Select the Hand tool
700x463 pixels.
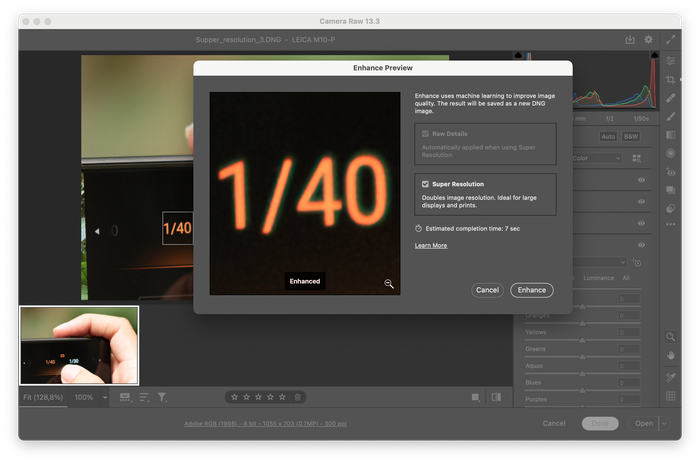(x=671, y=355)
